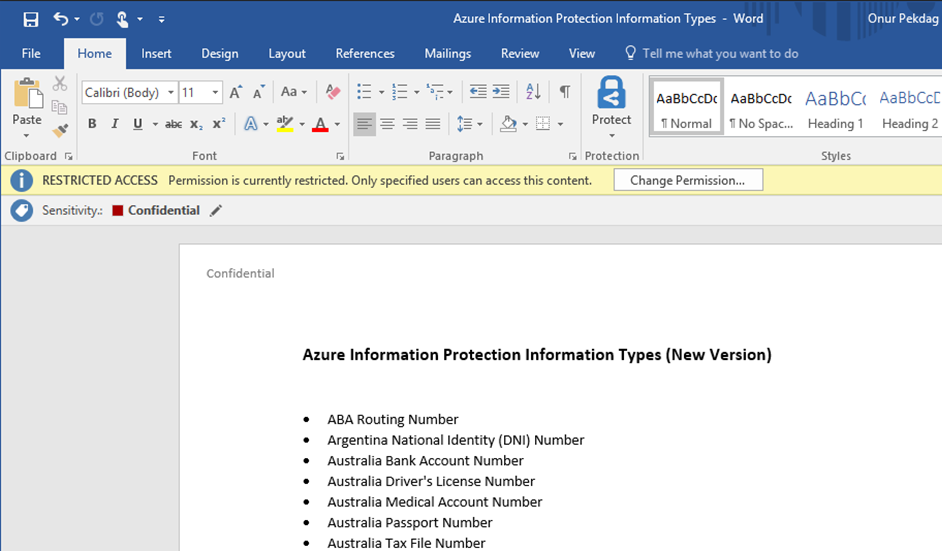Open Customize Quick Access Toolbar menu

pos(162,19)
